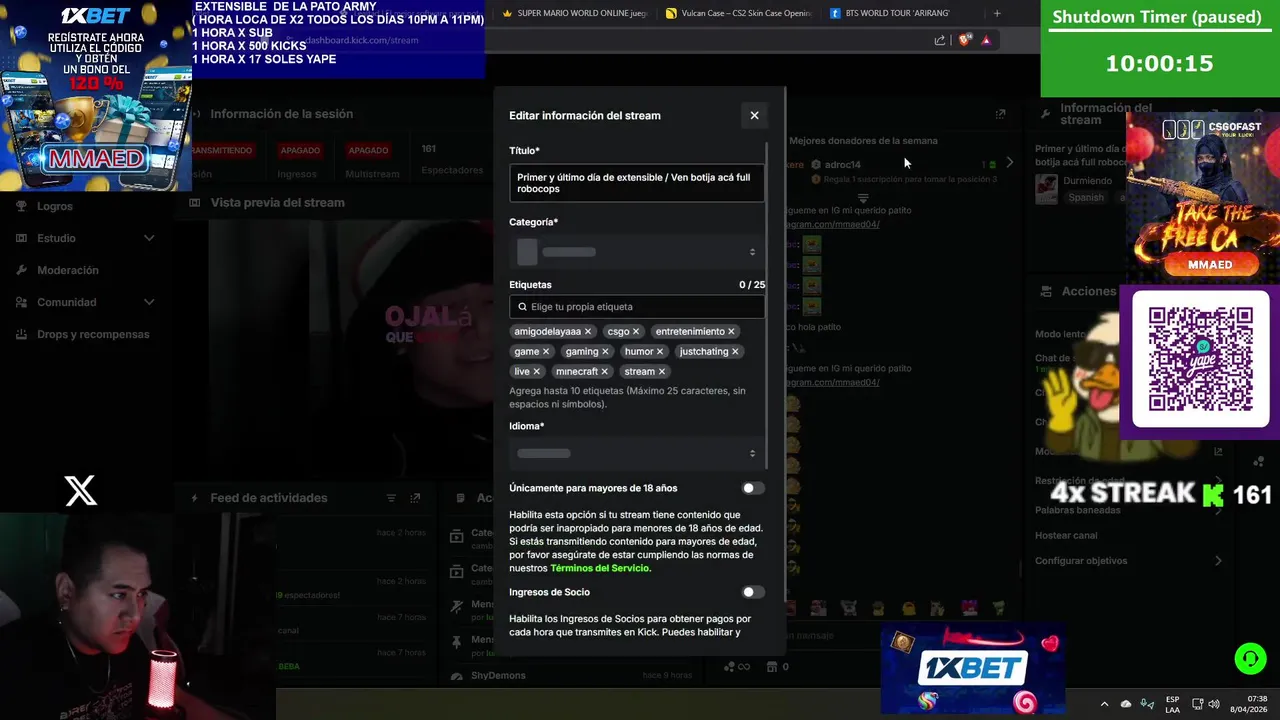Viewport: 1280px width, 720px height.
Task: Click the Drops y recompensas icon
Action: tap(21, 334)
